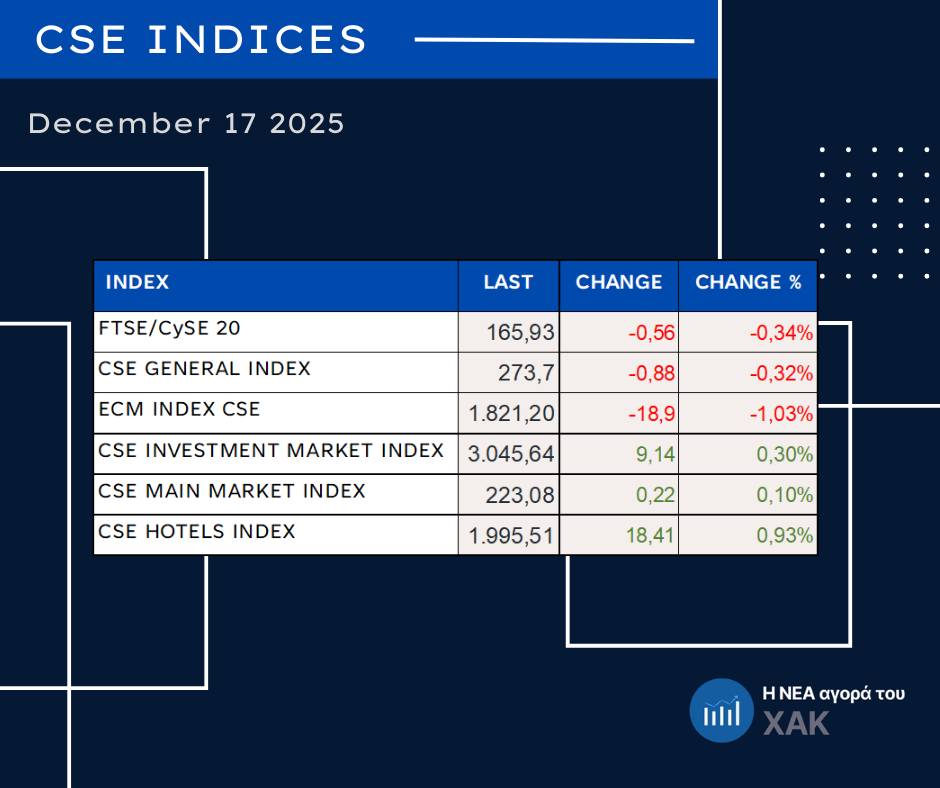The height and width of the screenshot is (788, 940).
Task: Click the XAK bar chart logo icon
Action: 721,711
